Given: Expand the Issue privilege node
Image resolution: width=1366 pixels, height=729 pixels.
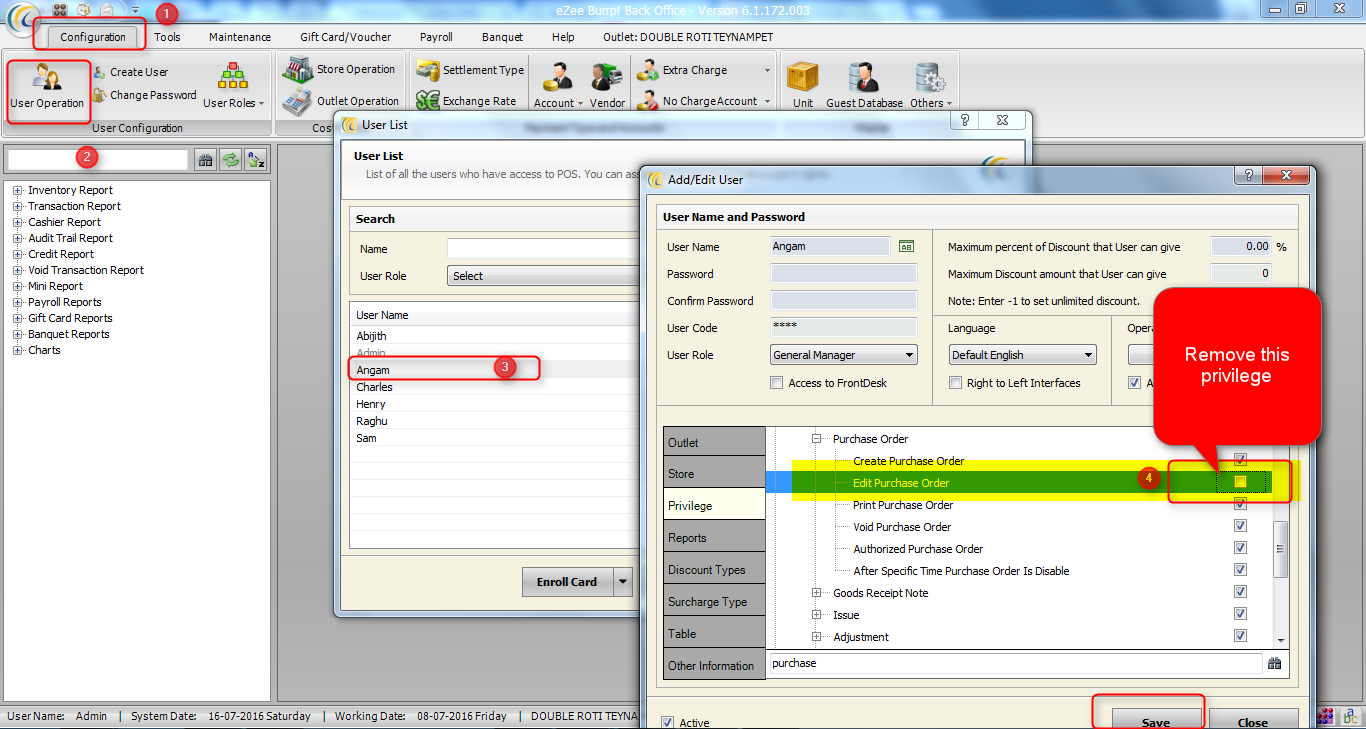Looking at the screenshot, I should tap(817, 615).
